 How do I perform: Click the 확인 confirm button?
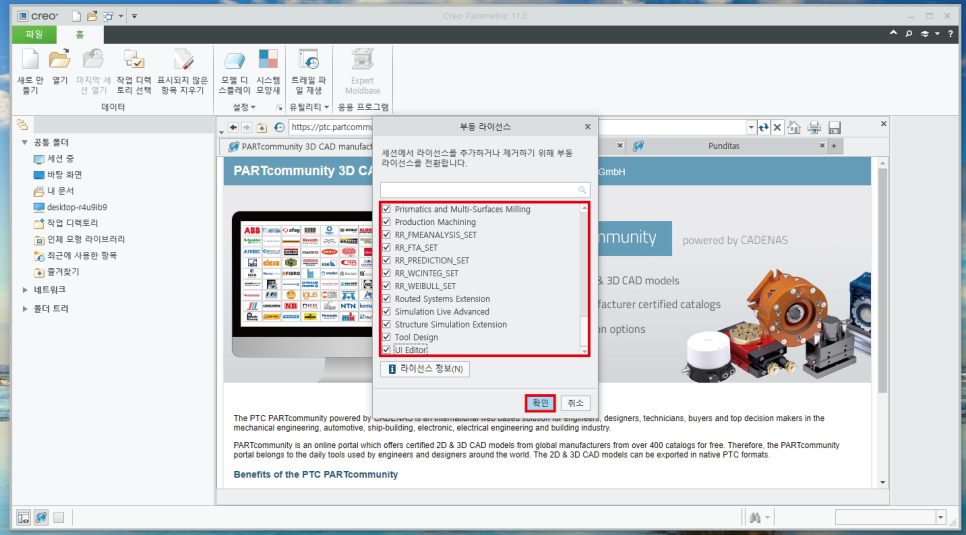(540, 403)
